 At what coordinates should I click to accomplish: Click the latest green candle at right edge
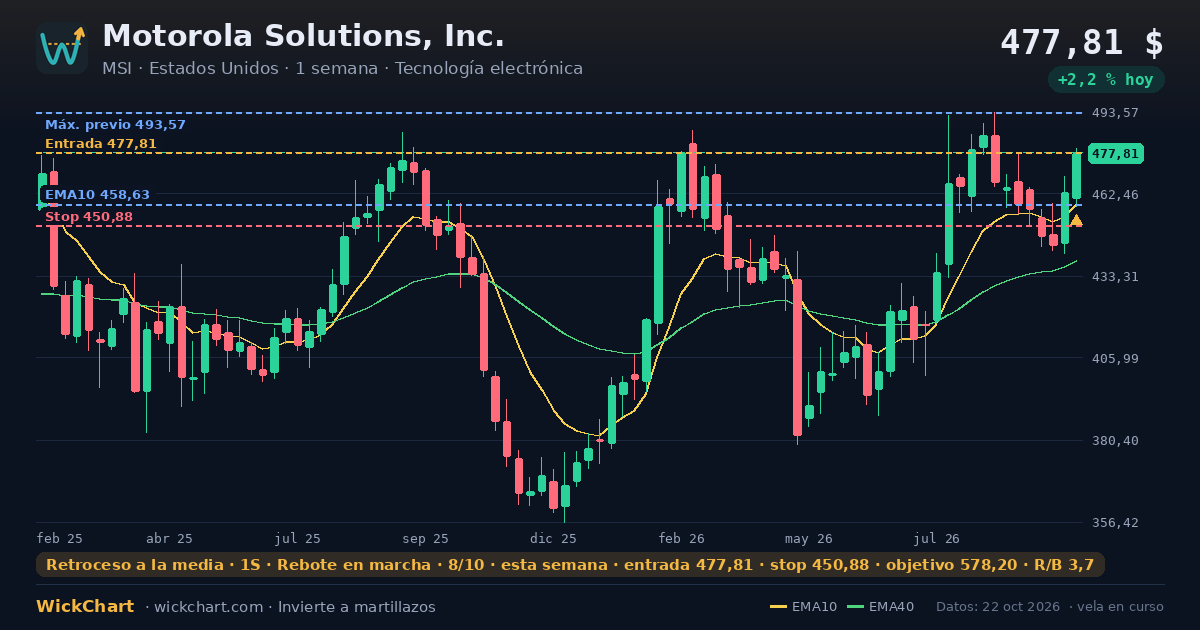click(1077, 176)
